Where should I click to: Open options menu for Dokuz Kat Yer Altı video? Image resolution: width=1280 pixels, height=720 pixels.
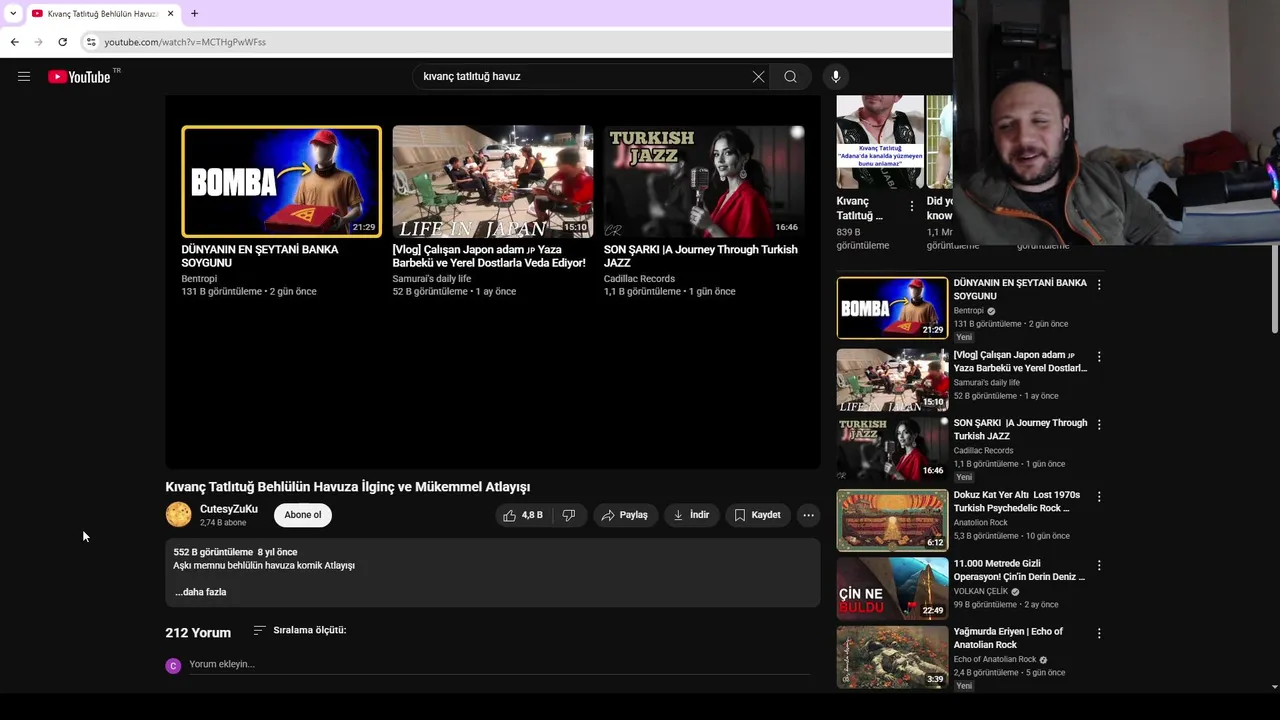1099,497
